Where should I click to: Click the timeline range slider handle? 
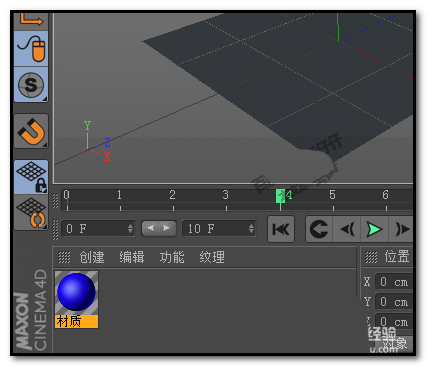click(x=159, y=228)
